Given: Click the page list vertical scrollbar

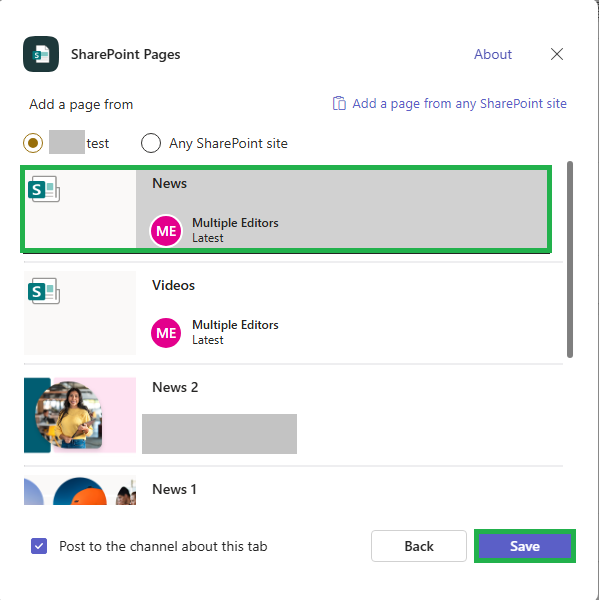Looking at the screenshot, I should 570,259.
